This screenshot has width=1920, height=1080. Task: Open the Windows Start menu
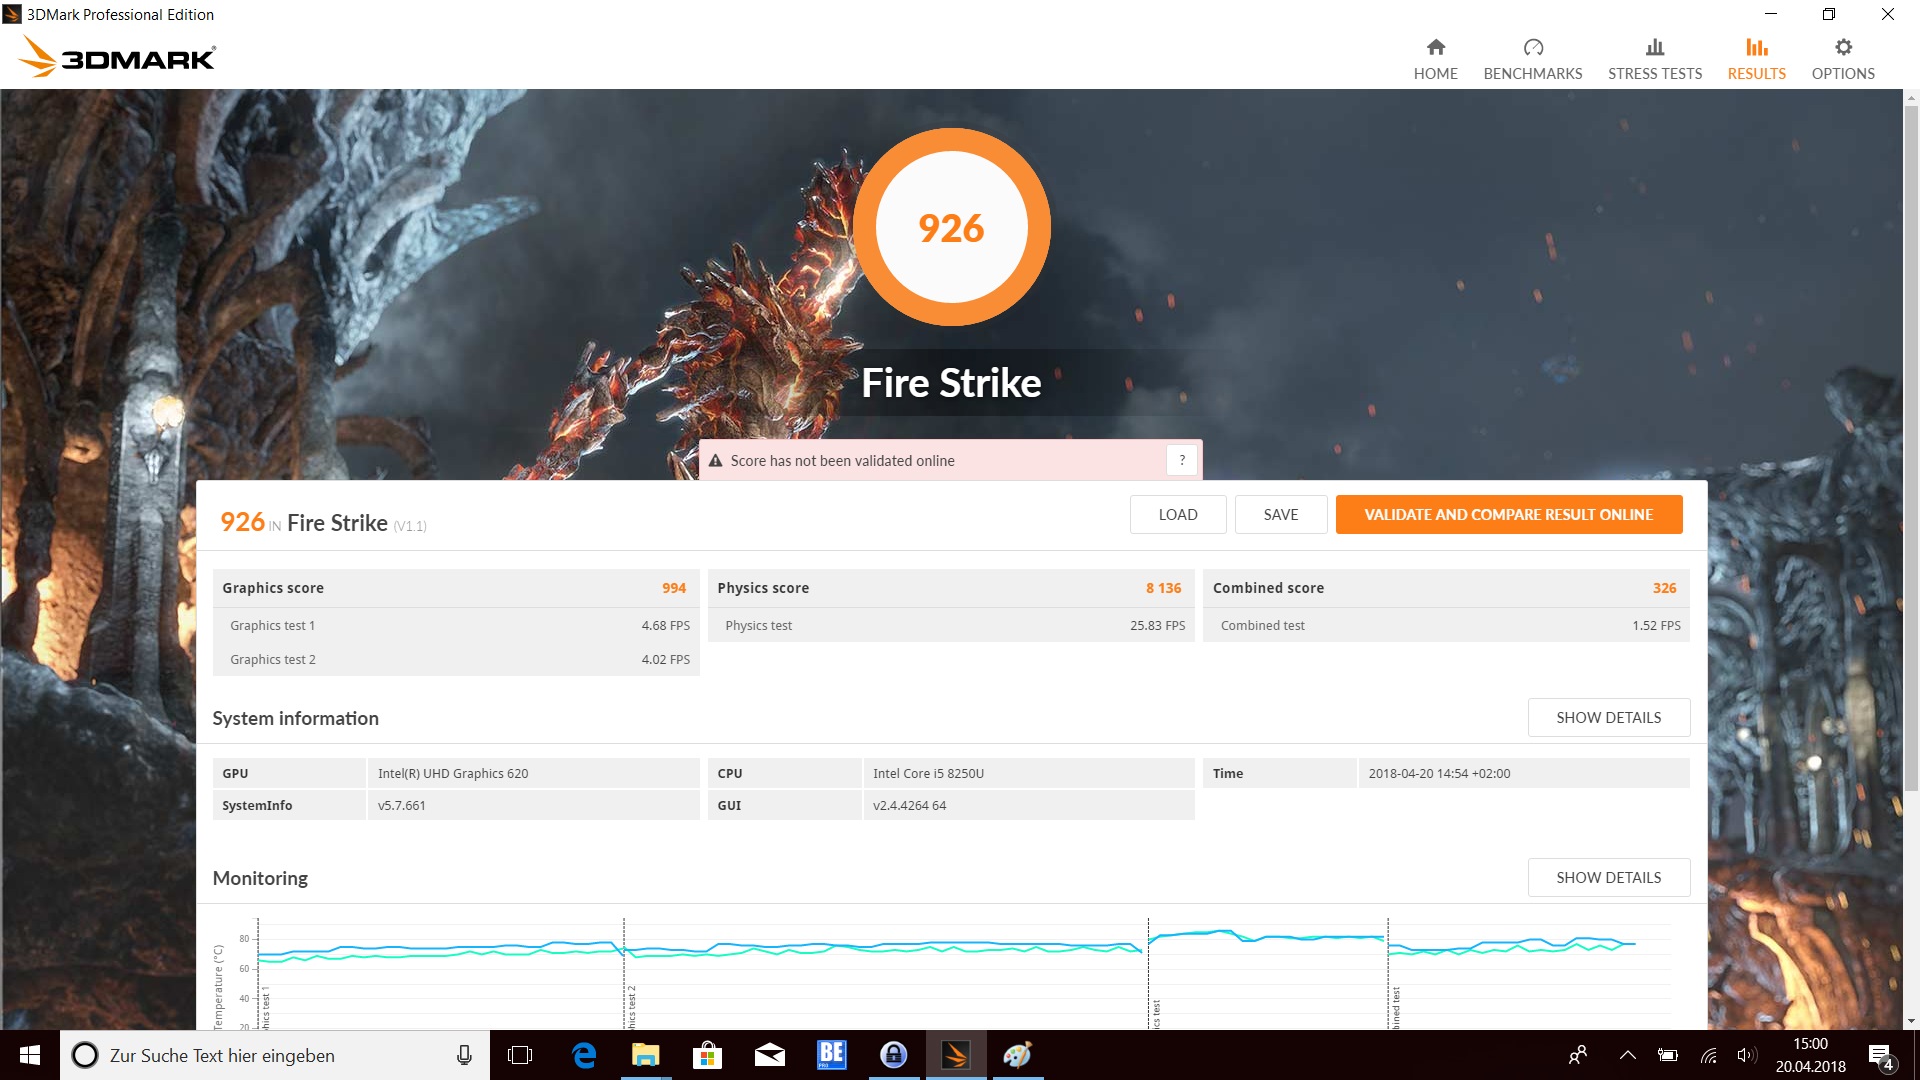[x=30, y=1055]
